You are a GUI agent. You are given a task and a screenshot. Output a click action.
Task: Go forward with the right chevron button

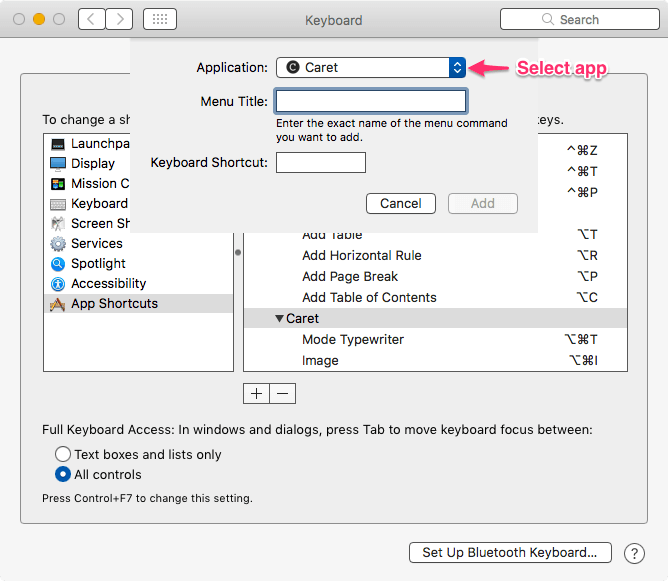tap(119, 19)
